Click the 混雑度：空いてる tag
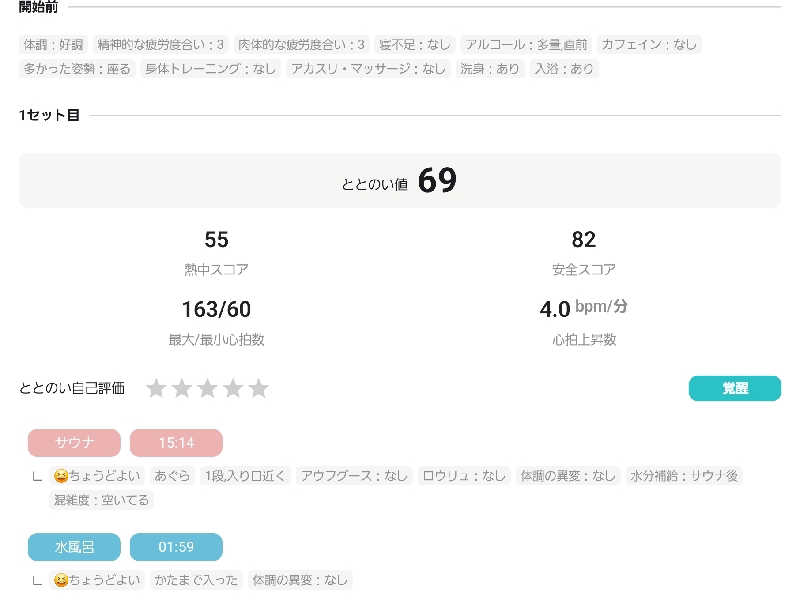Screen dimensions: 800x600 click(101, 500)
